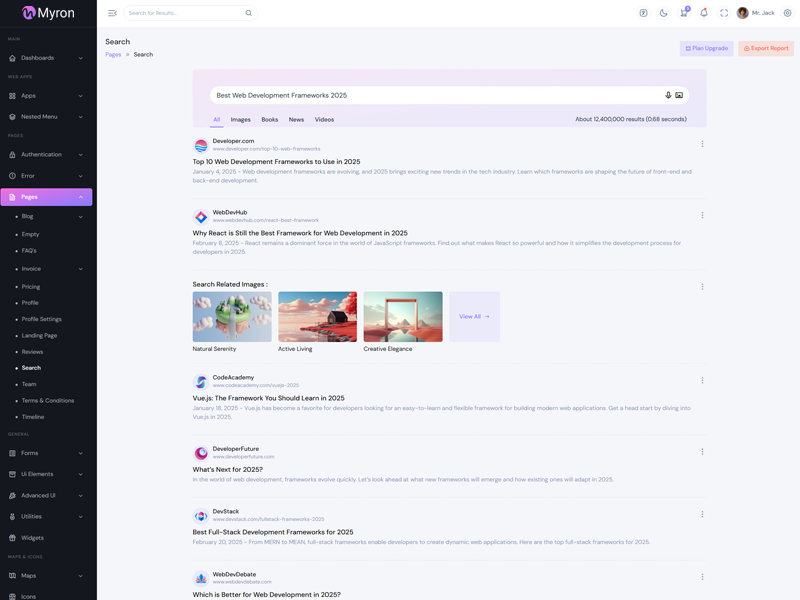Viewport: 800px width, 600px height.
Task: Click the Export Report button
Action: 766,48
